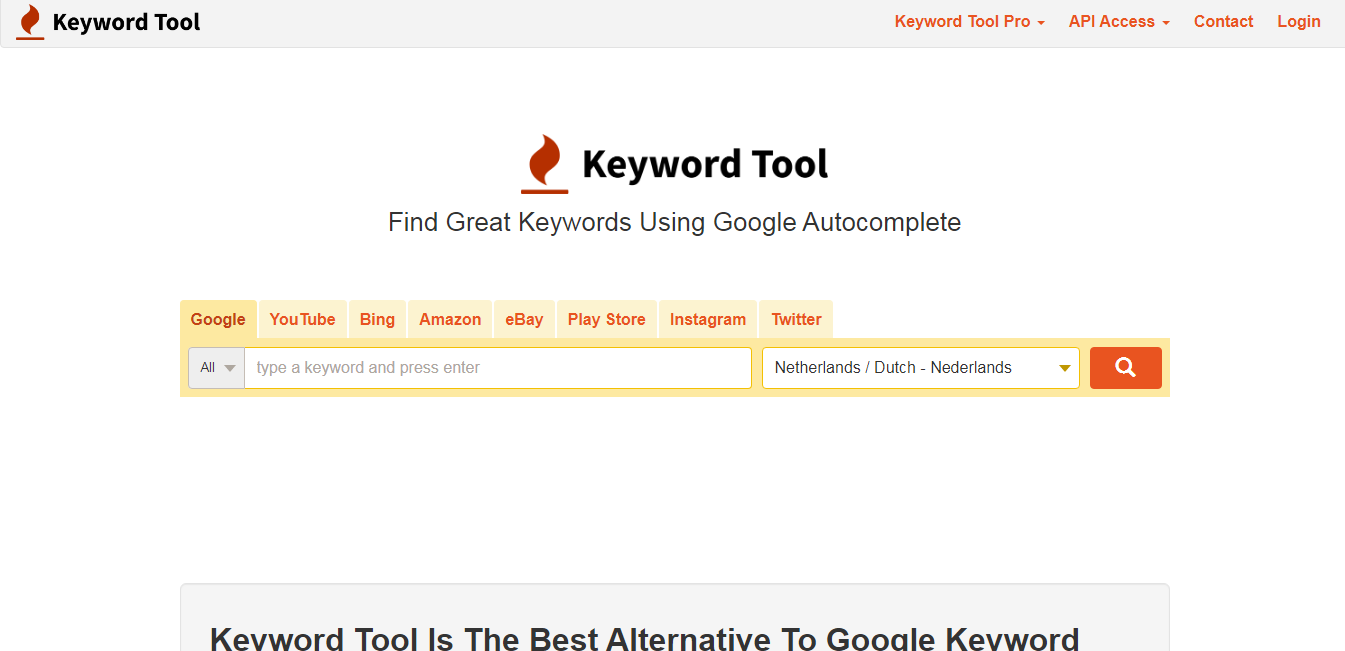Switch to the Twitter tab

click(x=796, y=319)
